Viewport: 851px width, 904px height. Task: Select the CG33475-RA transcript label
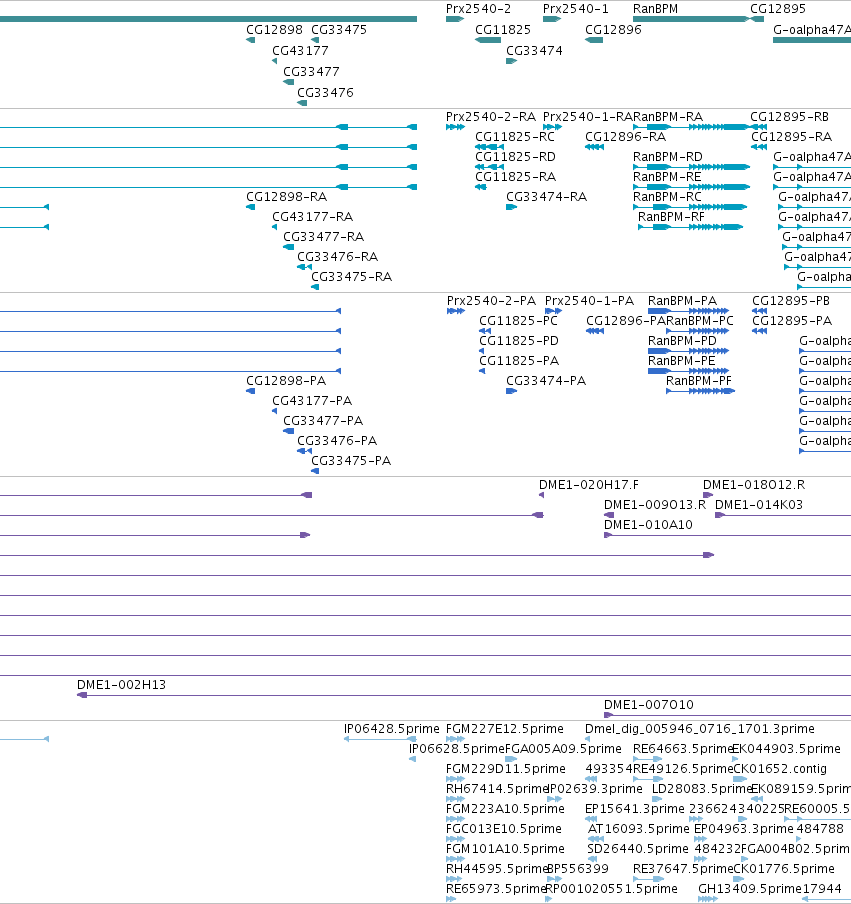(x=351, y=277)
